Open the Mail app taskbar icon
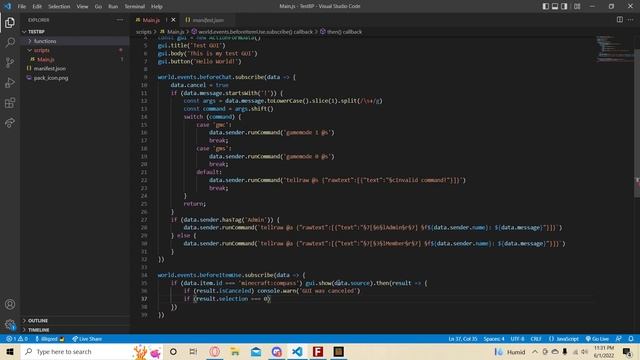The width and height of the screenshot is (640, 360). tap(256, 351)
